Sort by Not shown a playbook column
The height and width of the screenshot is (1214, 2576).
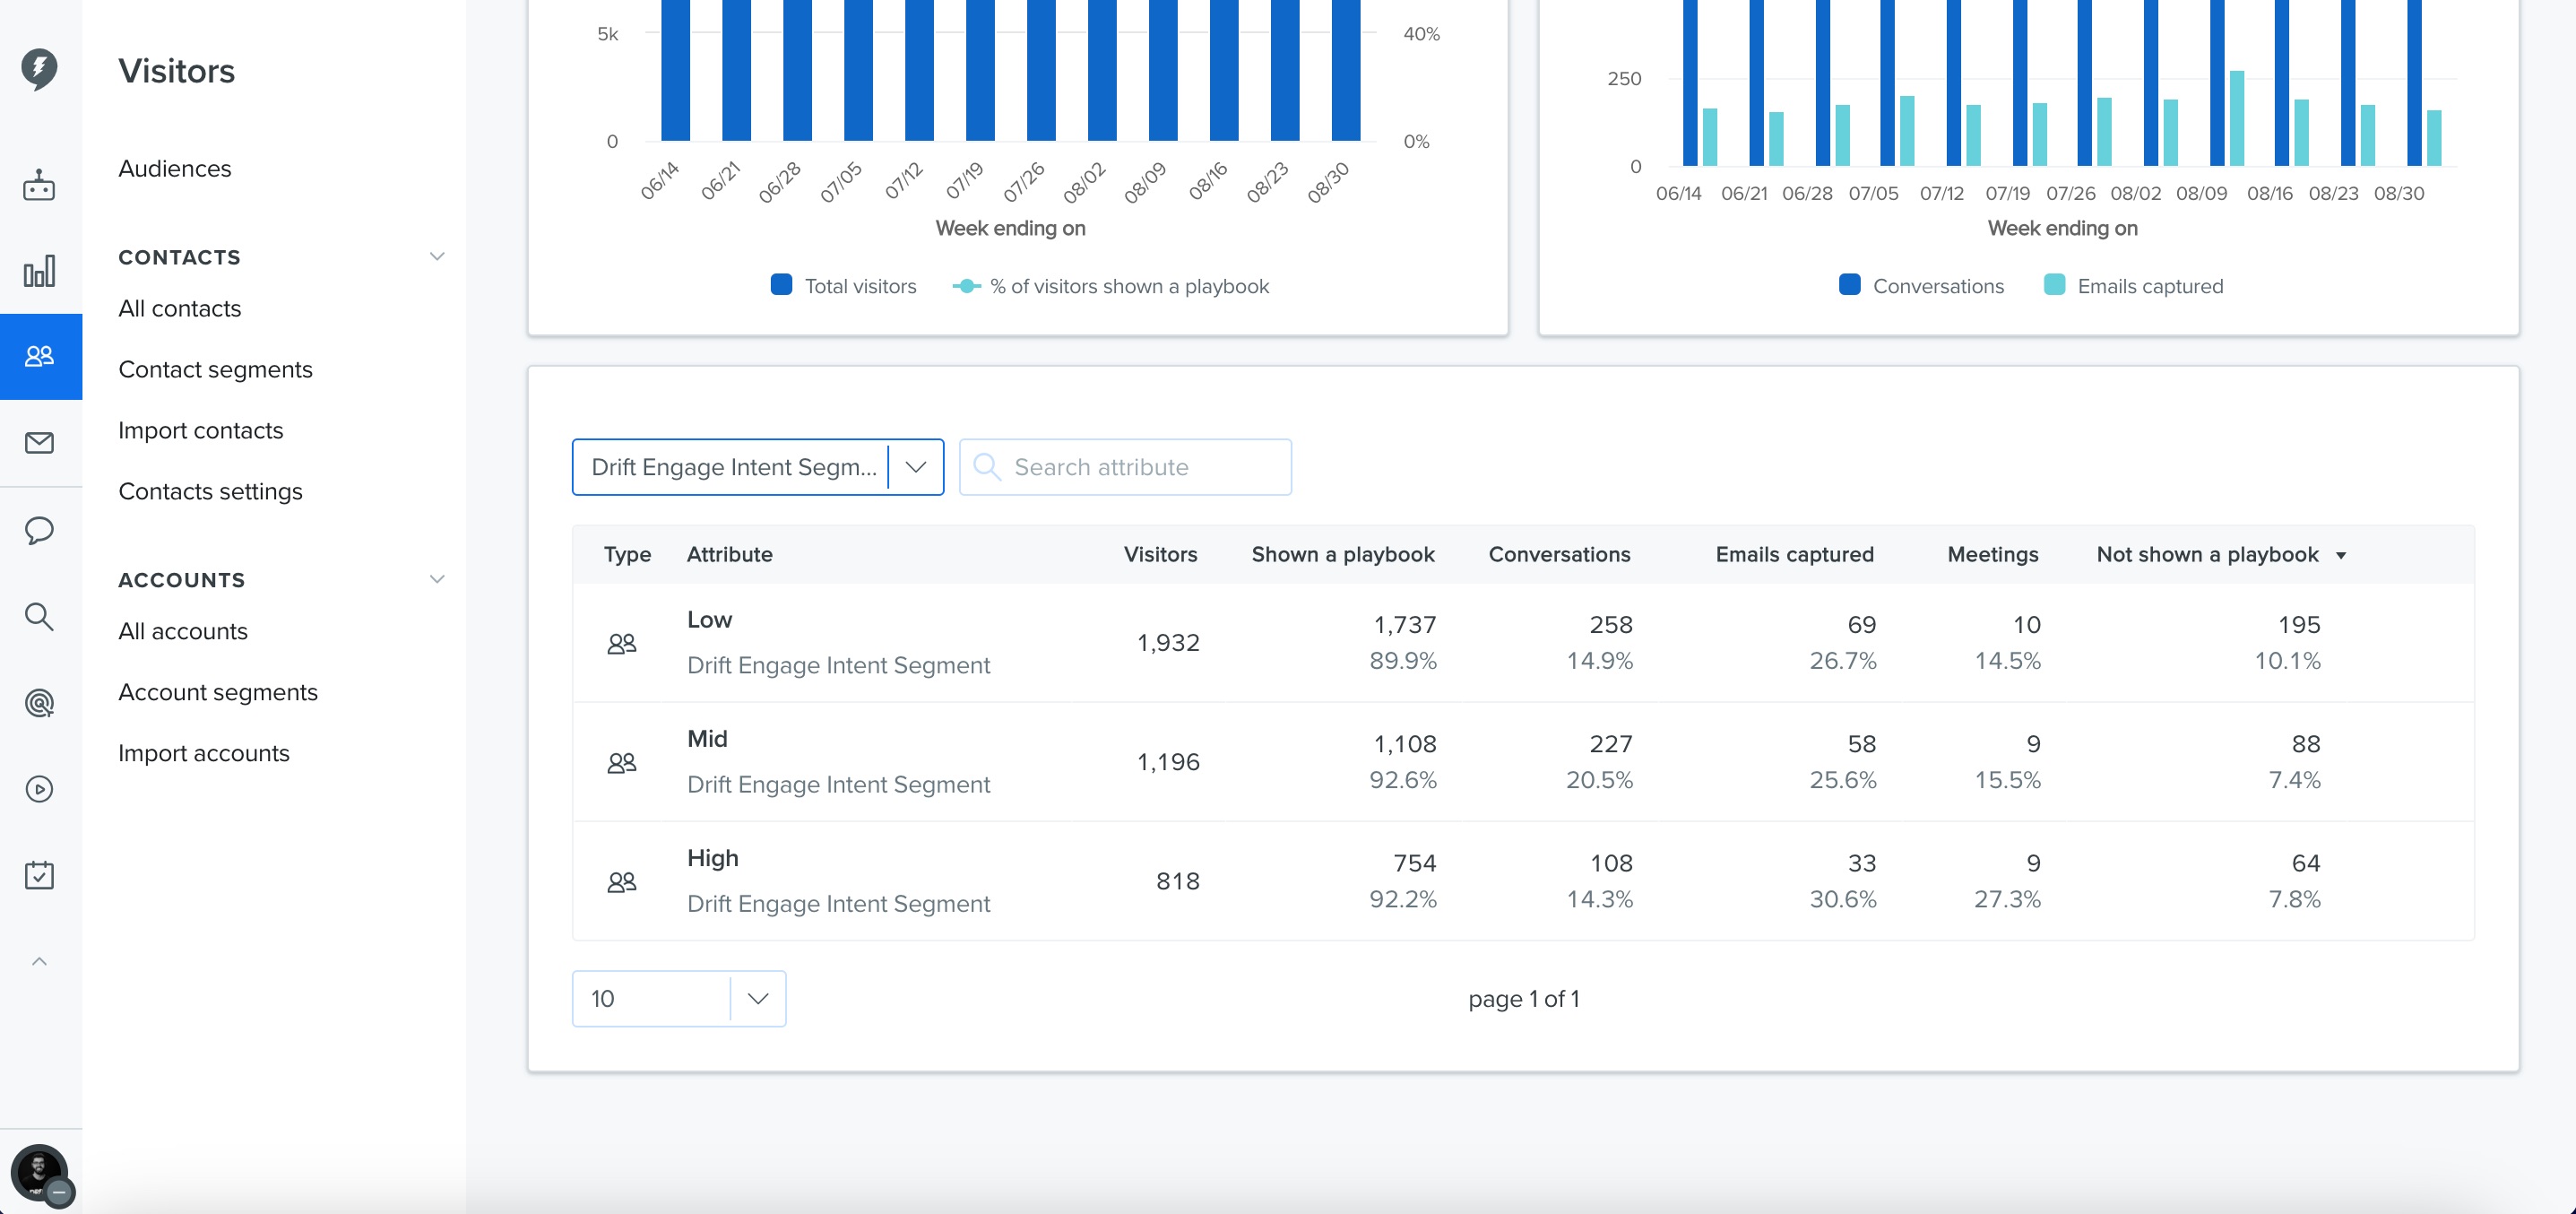2220,554
